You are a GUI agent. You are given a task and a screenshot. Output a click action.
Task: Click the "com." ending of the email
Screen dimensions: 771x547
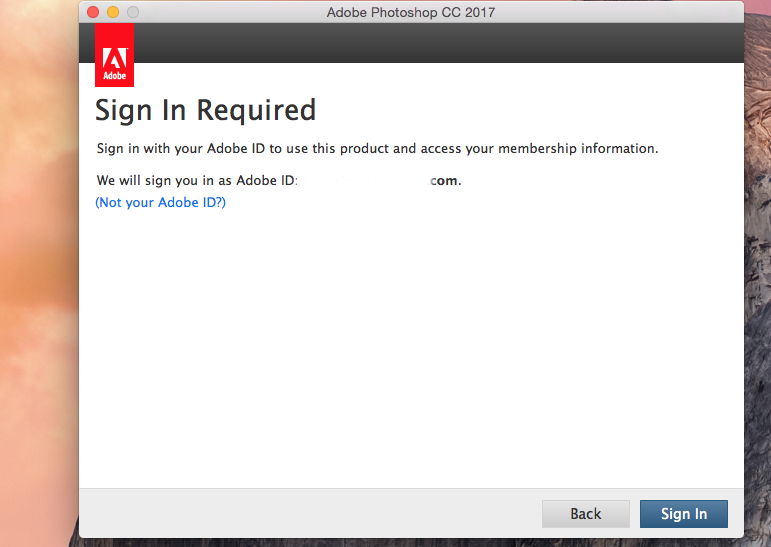(x=446, y=181)
